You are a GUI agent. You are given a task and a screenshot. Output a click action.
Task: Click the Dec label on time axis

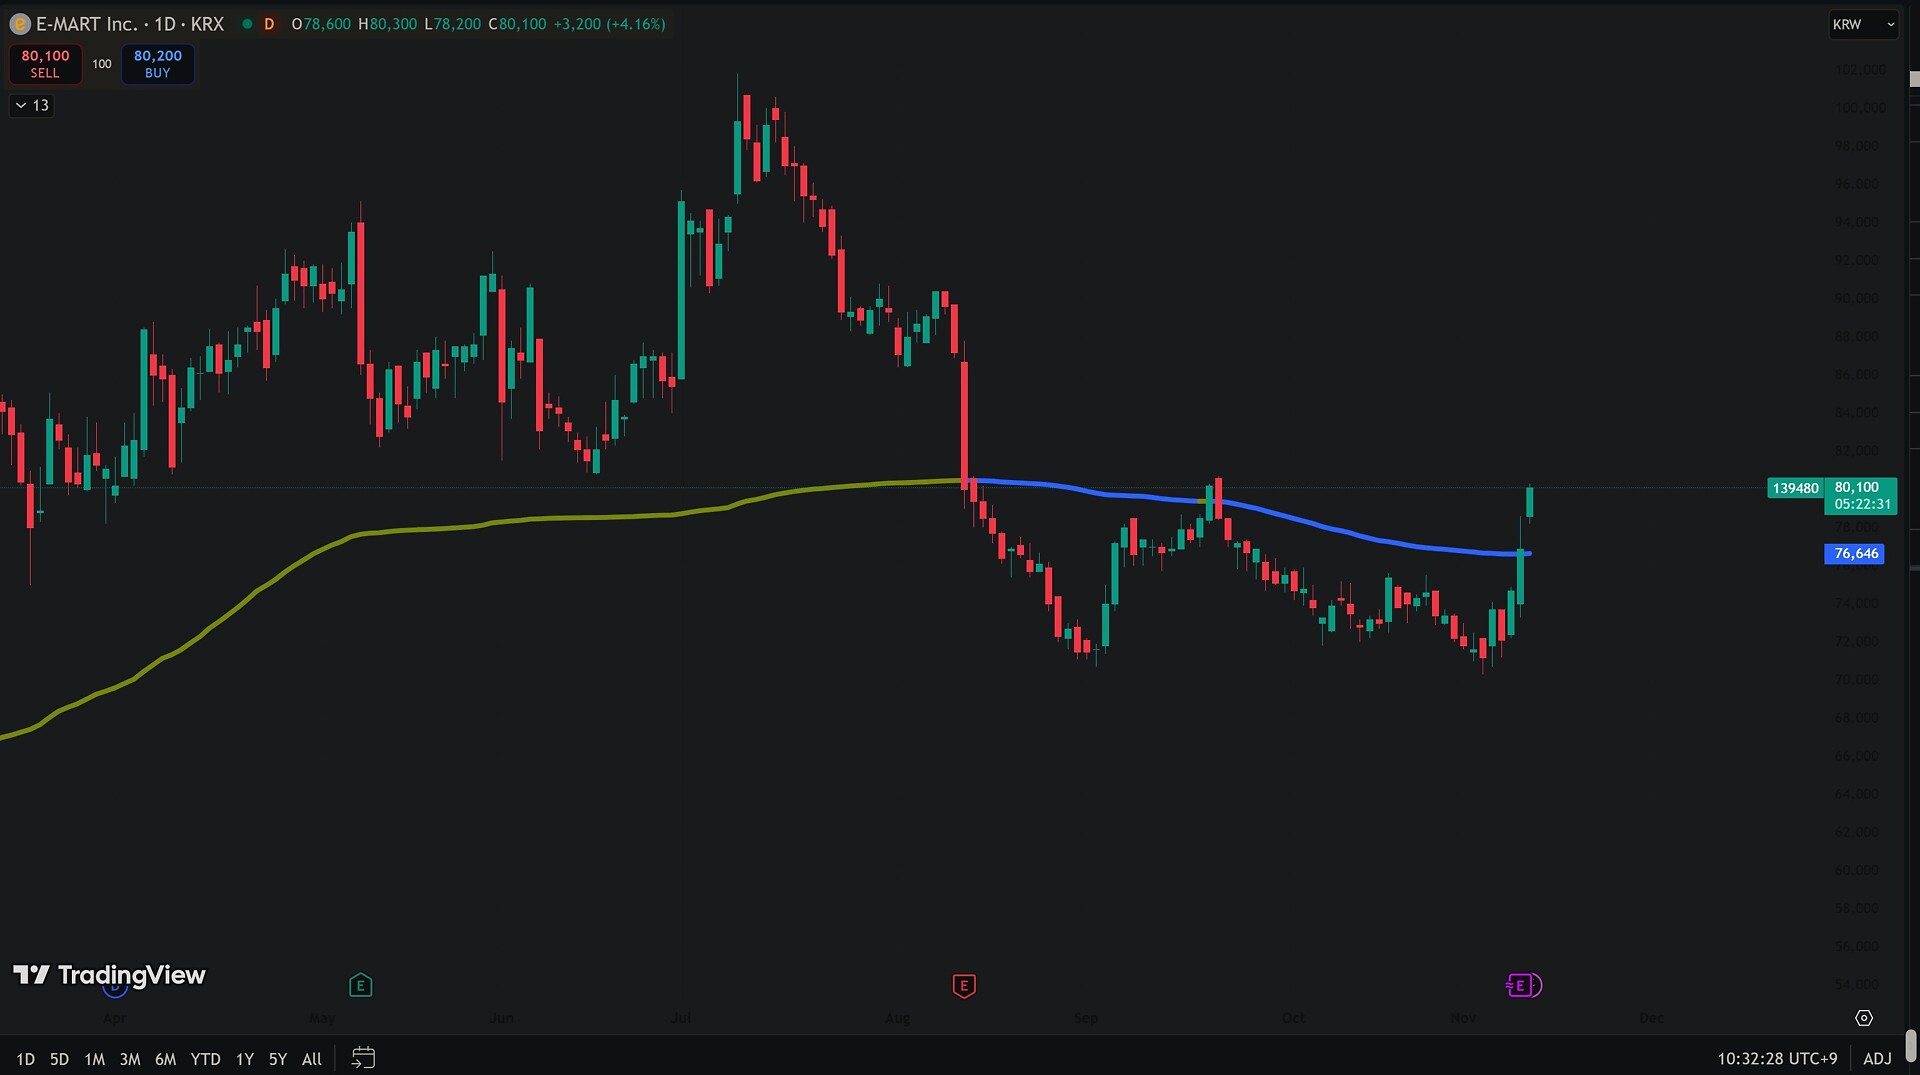click(x=1652, y=1018)
